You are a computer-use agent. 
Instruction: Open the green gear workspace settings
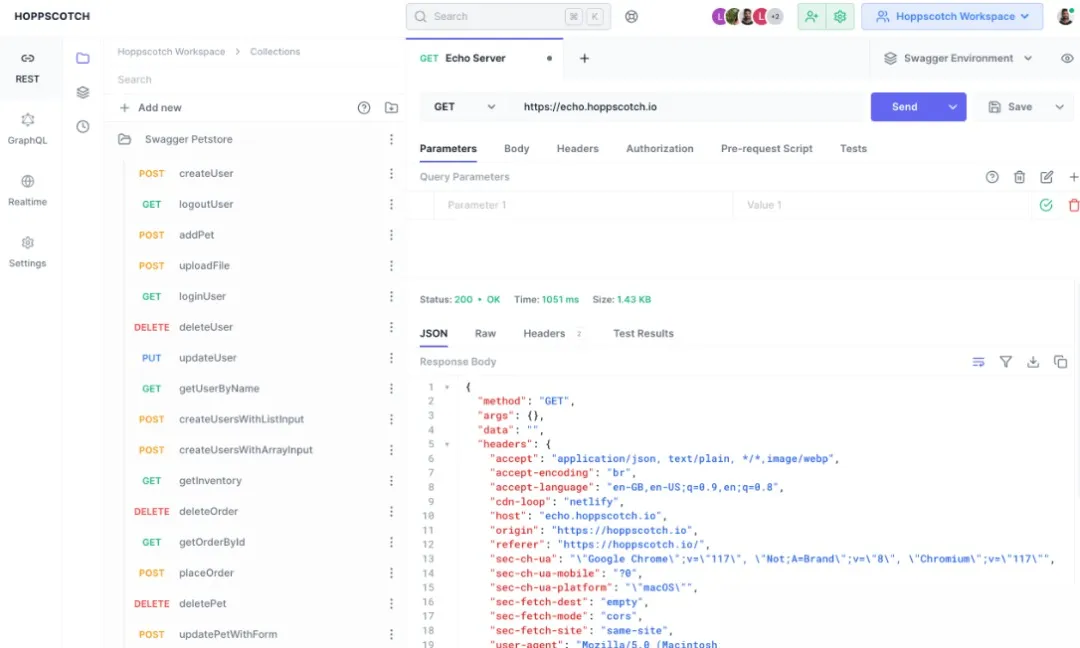[840, 17]
